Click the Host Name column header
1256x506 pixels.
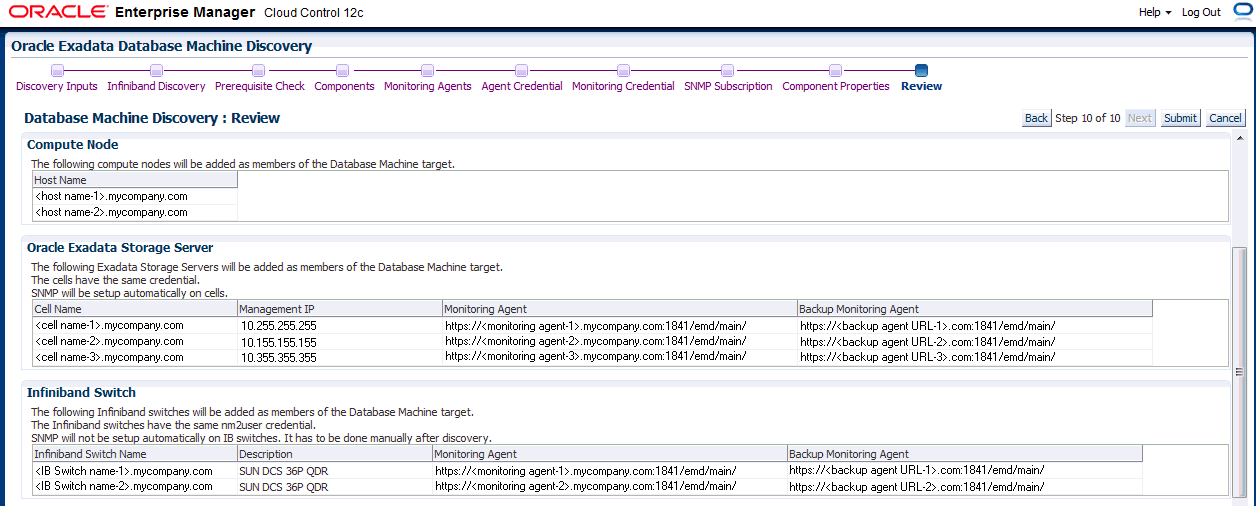click(x=134, y=180)
